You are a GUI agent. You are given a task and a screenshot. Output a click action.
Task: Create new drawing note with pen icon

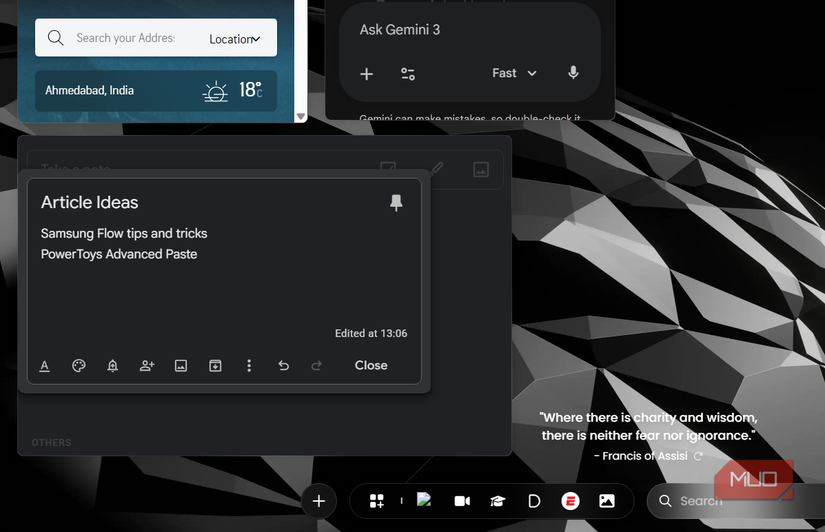point(436,168)
